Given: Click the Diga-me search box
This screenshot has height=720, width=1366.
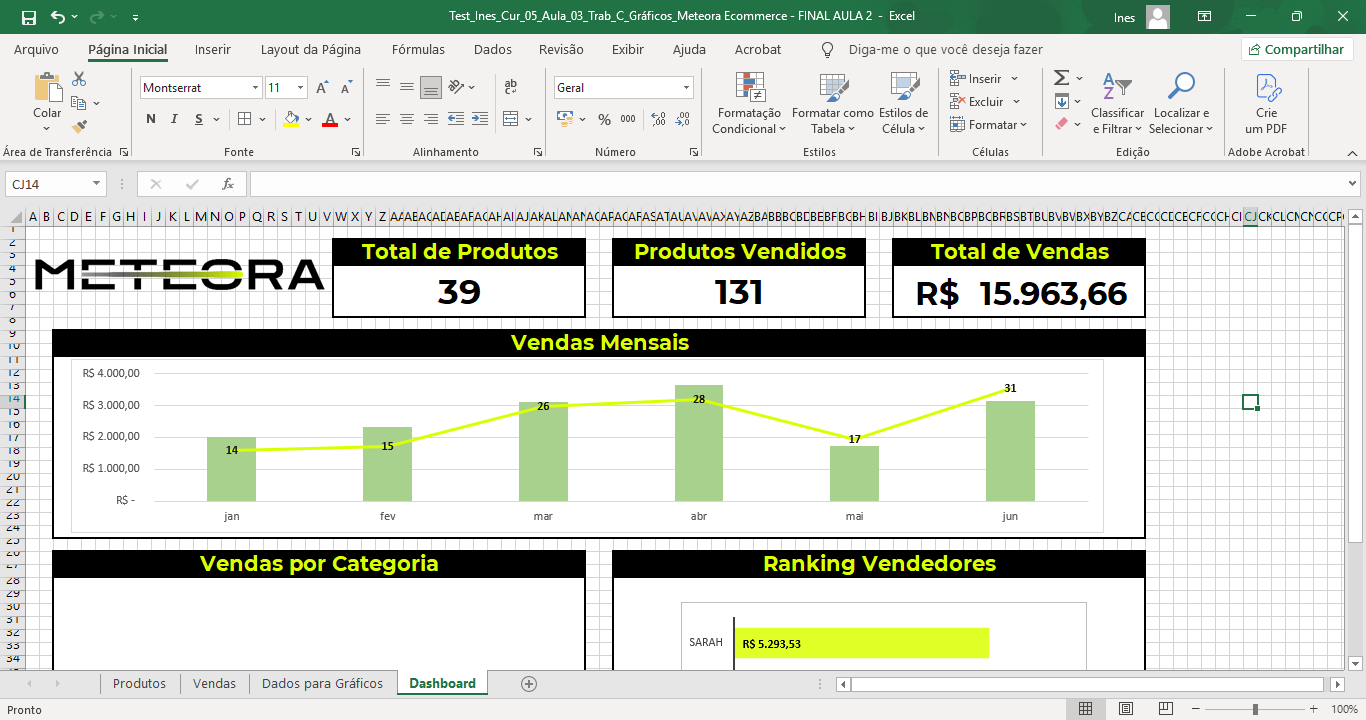Looking at the screenshot, I should [x=945, y=49].
